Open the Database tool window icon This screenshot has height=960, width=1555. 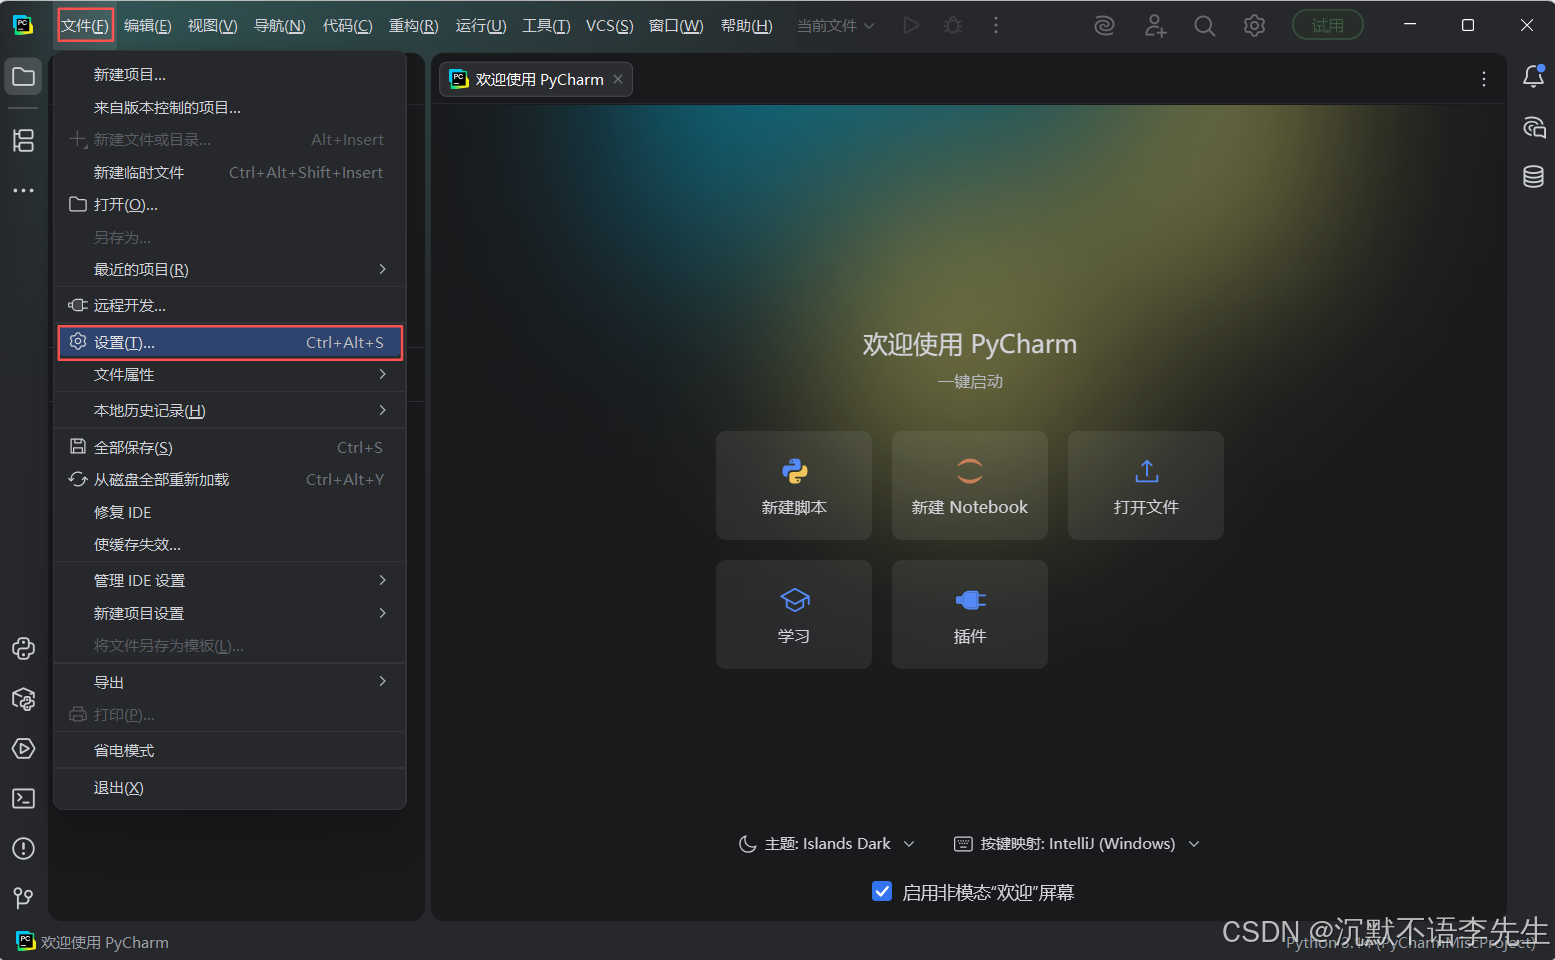(x=1533, y=177)
